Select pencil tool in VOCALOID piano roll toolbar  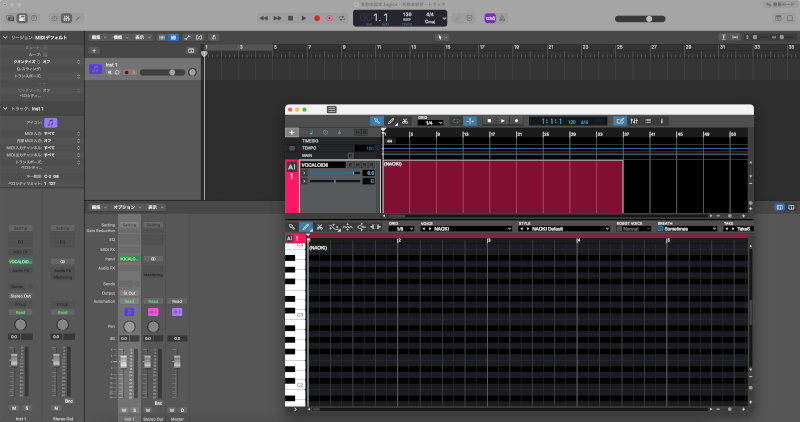click(x=306, y=227)
